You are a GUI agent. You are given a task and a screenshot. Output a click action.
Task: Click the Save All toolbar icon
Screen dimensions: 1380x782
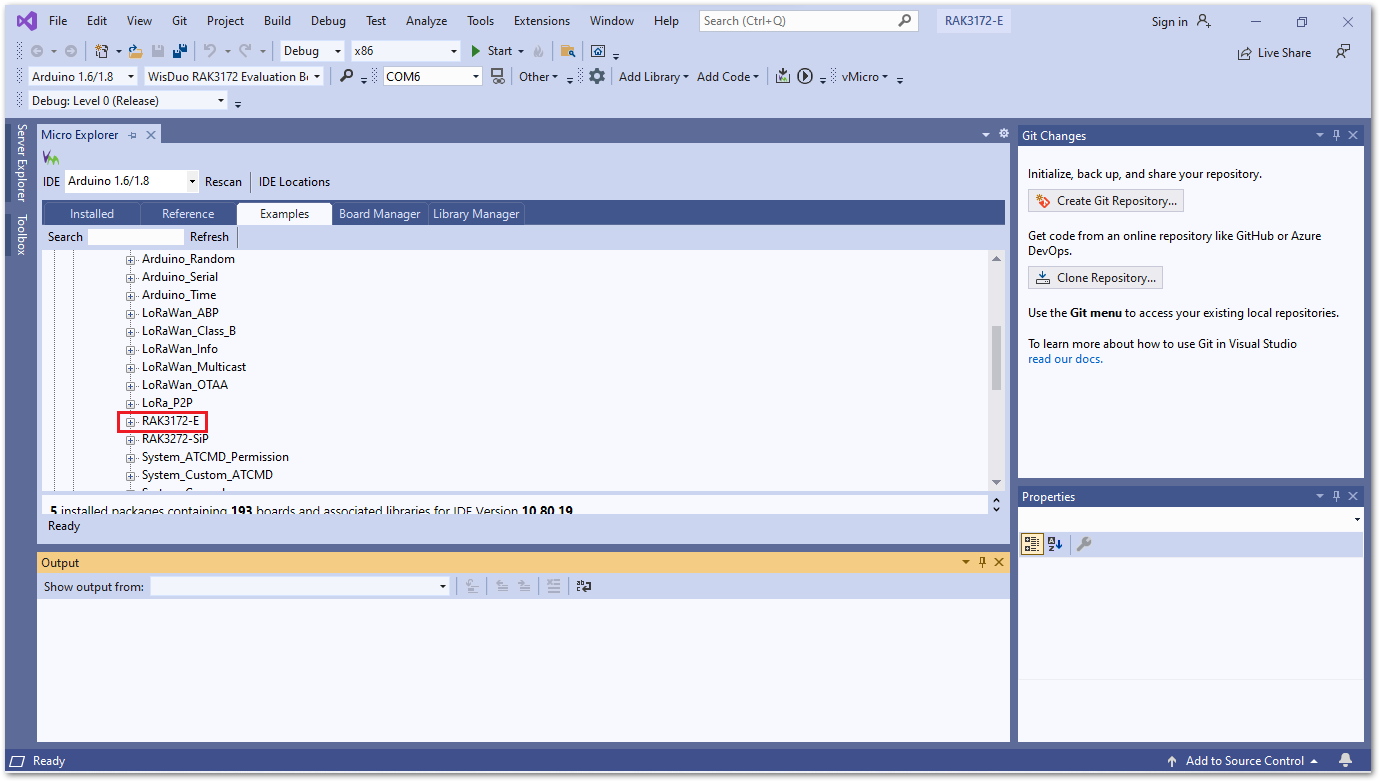[180, 51]
